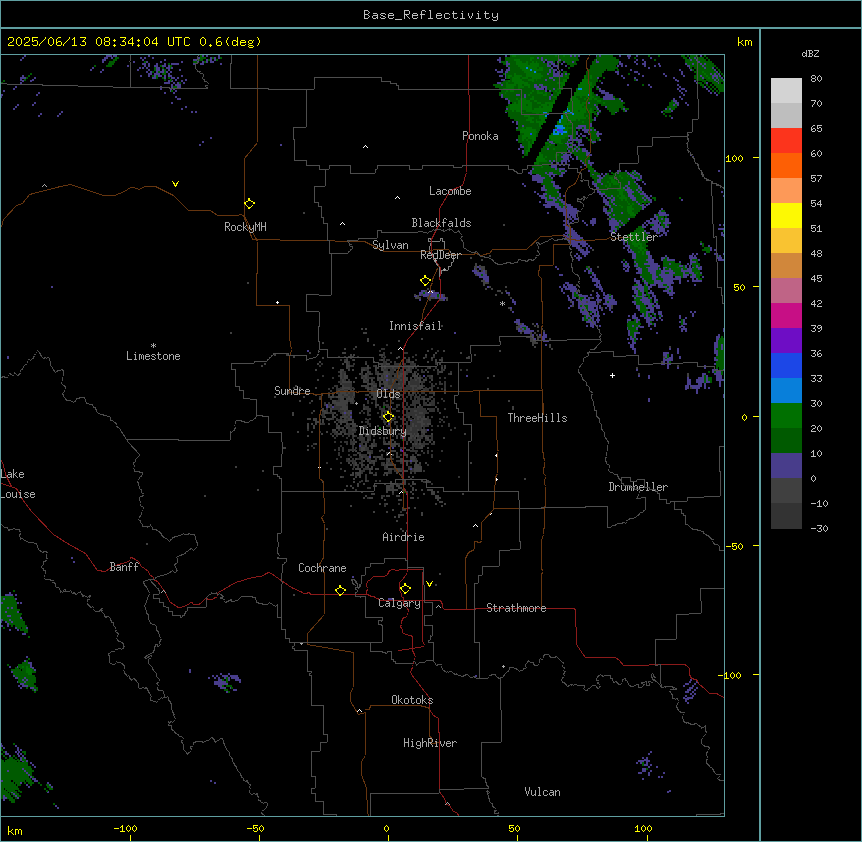Viewport: 862px width, 842px height.
Task: Click the yellow diamond marker below Cochrane
Action: pyautogui.click(x=340, y=590)
